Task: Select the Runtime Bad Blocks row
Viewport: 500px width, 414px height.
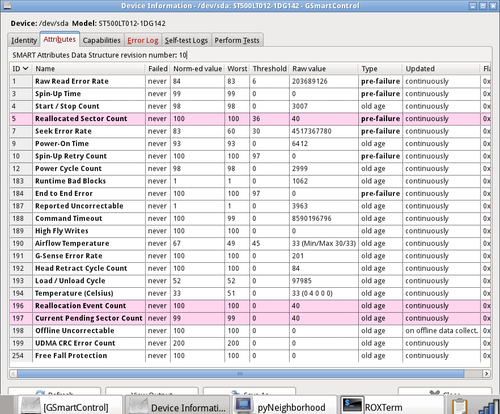Action: 250,181
